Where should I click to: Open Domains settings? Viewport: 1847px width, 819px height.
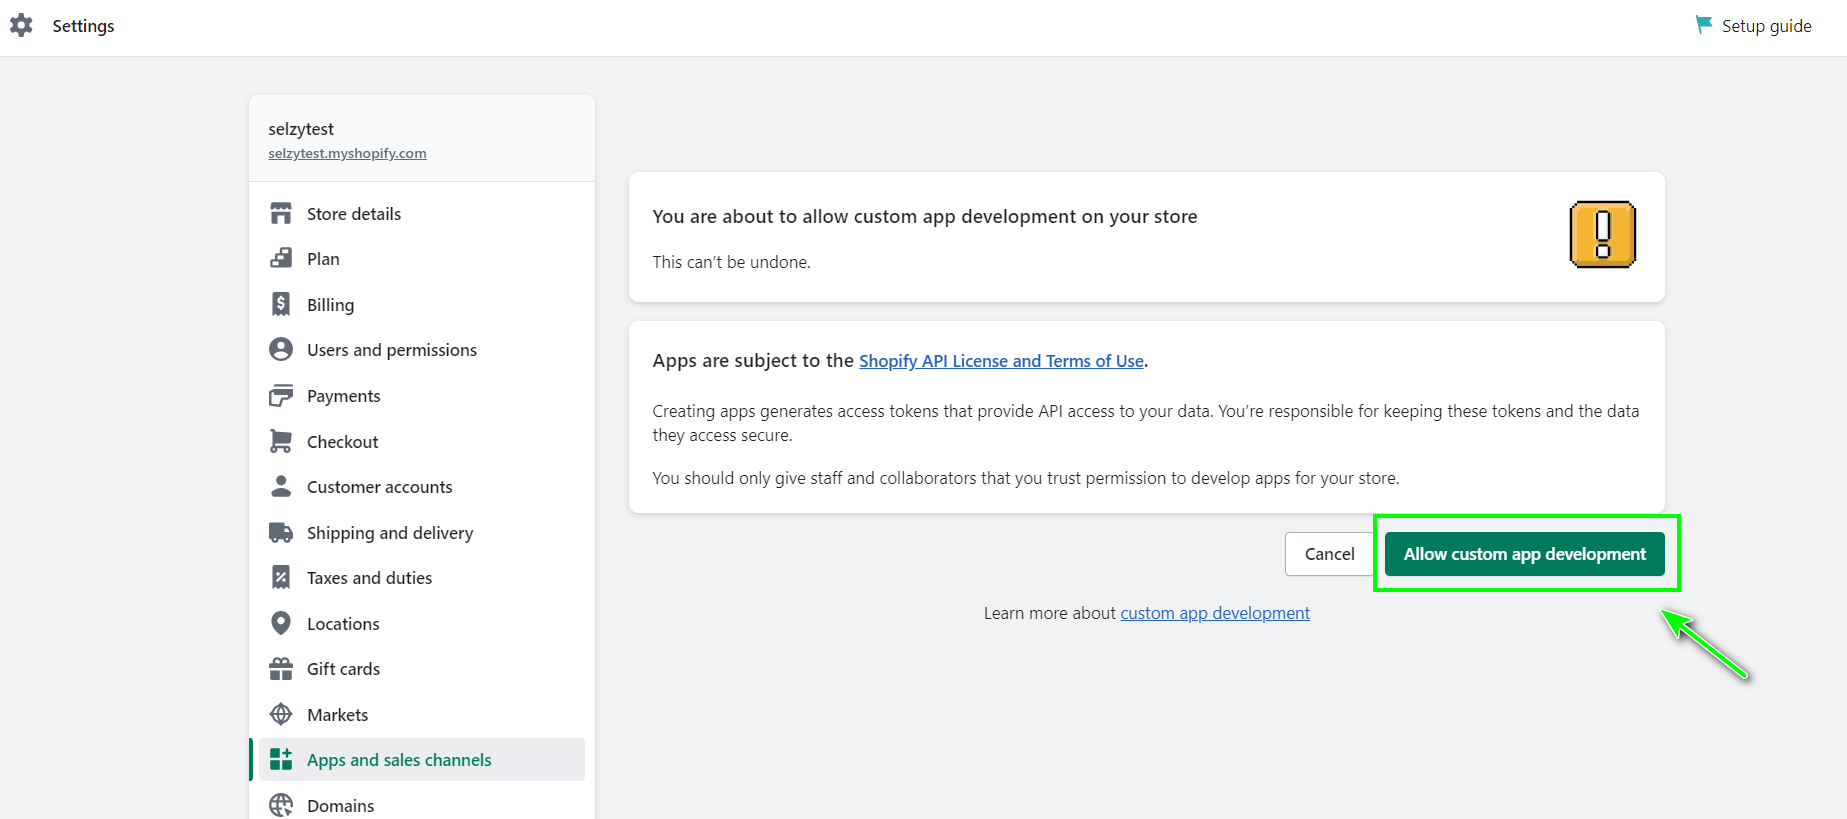[x=421, y=805]
